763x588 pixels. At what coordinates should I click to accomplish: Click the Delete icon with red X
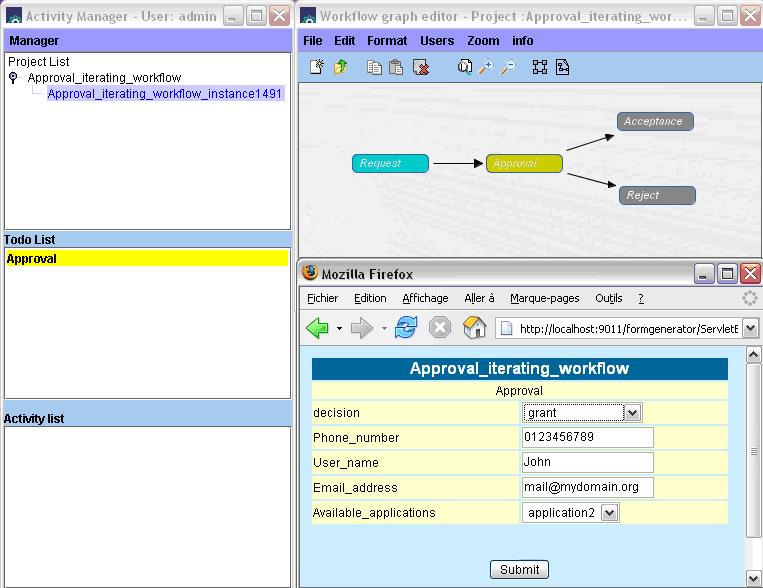point(421,67)
